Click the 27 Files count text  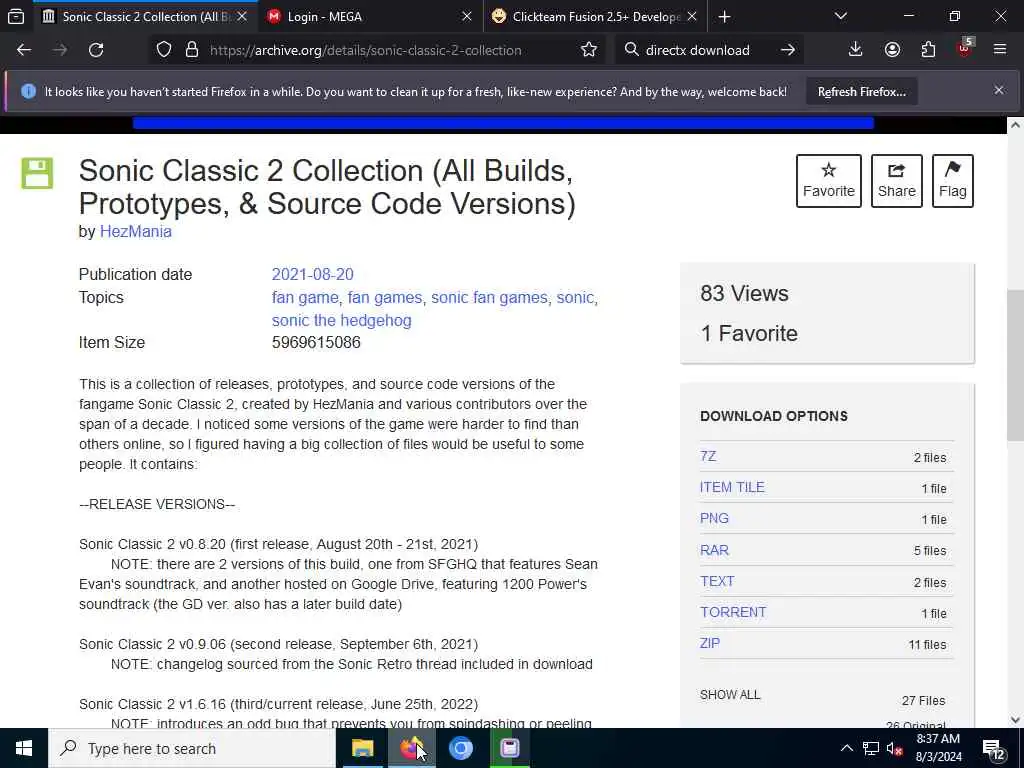[923, 701]
